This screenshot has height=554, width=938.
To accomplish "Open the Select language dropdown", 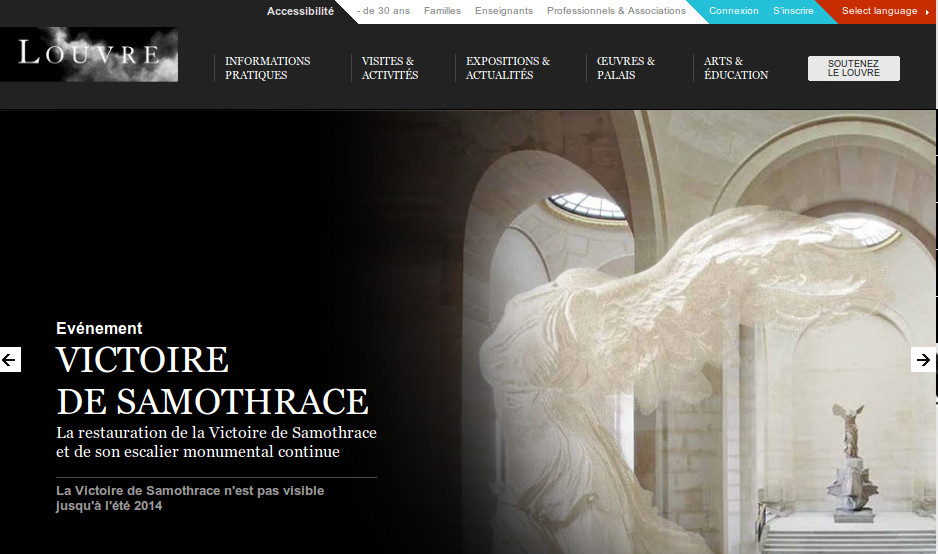I will 885,11.
